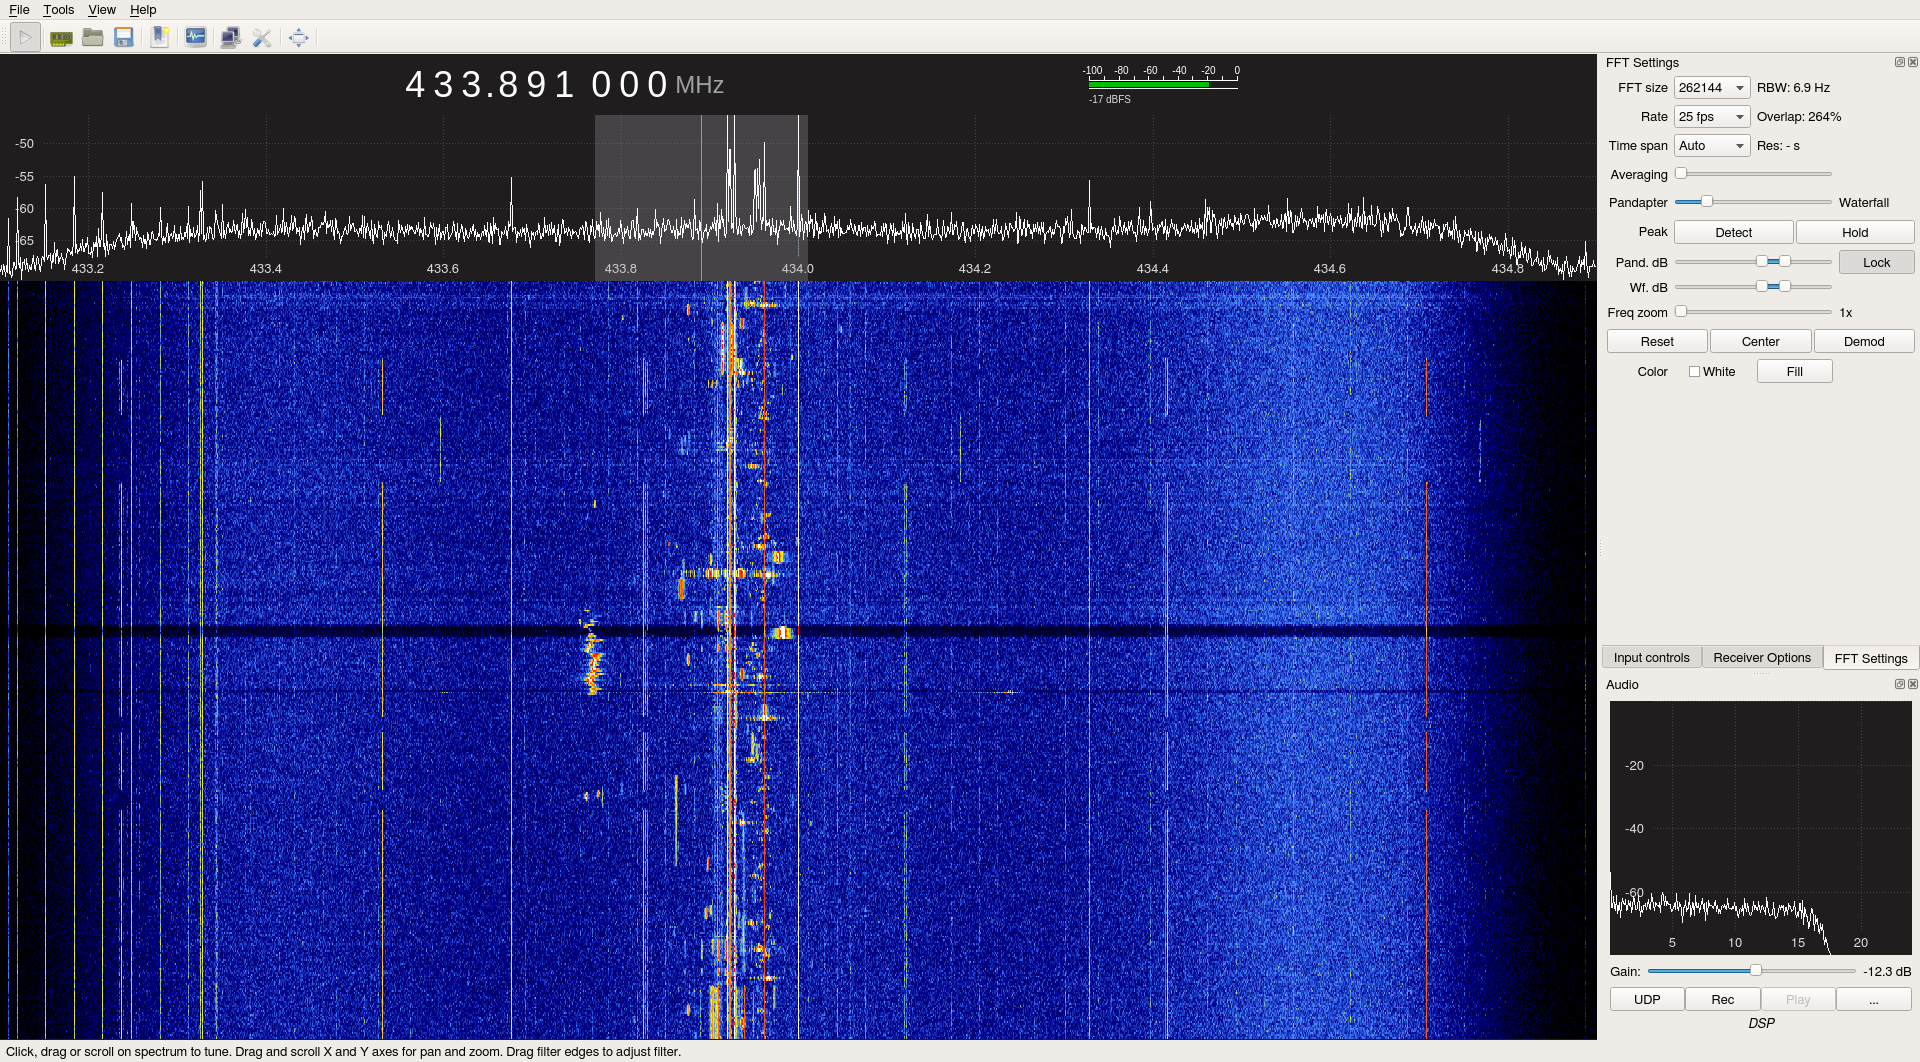
Task: Click the audio spectrum plot
Action: pos(1760,828)
